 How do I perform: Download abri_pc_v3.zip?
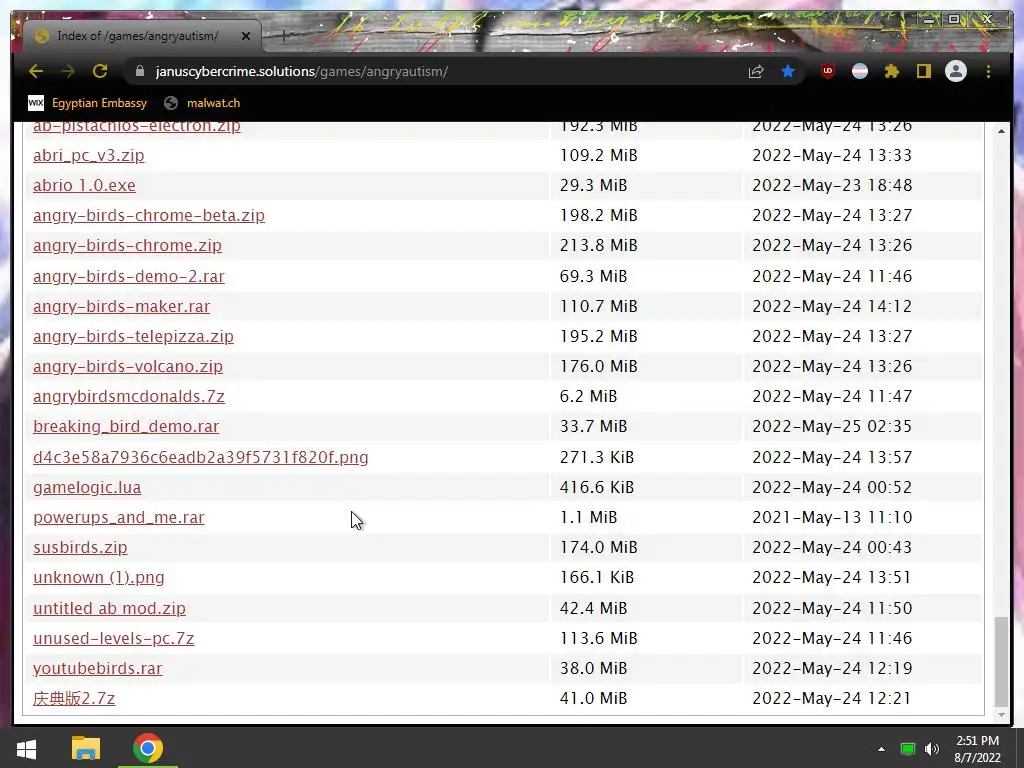(88, 155)
